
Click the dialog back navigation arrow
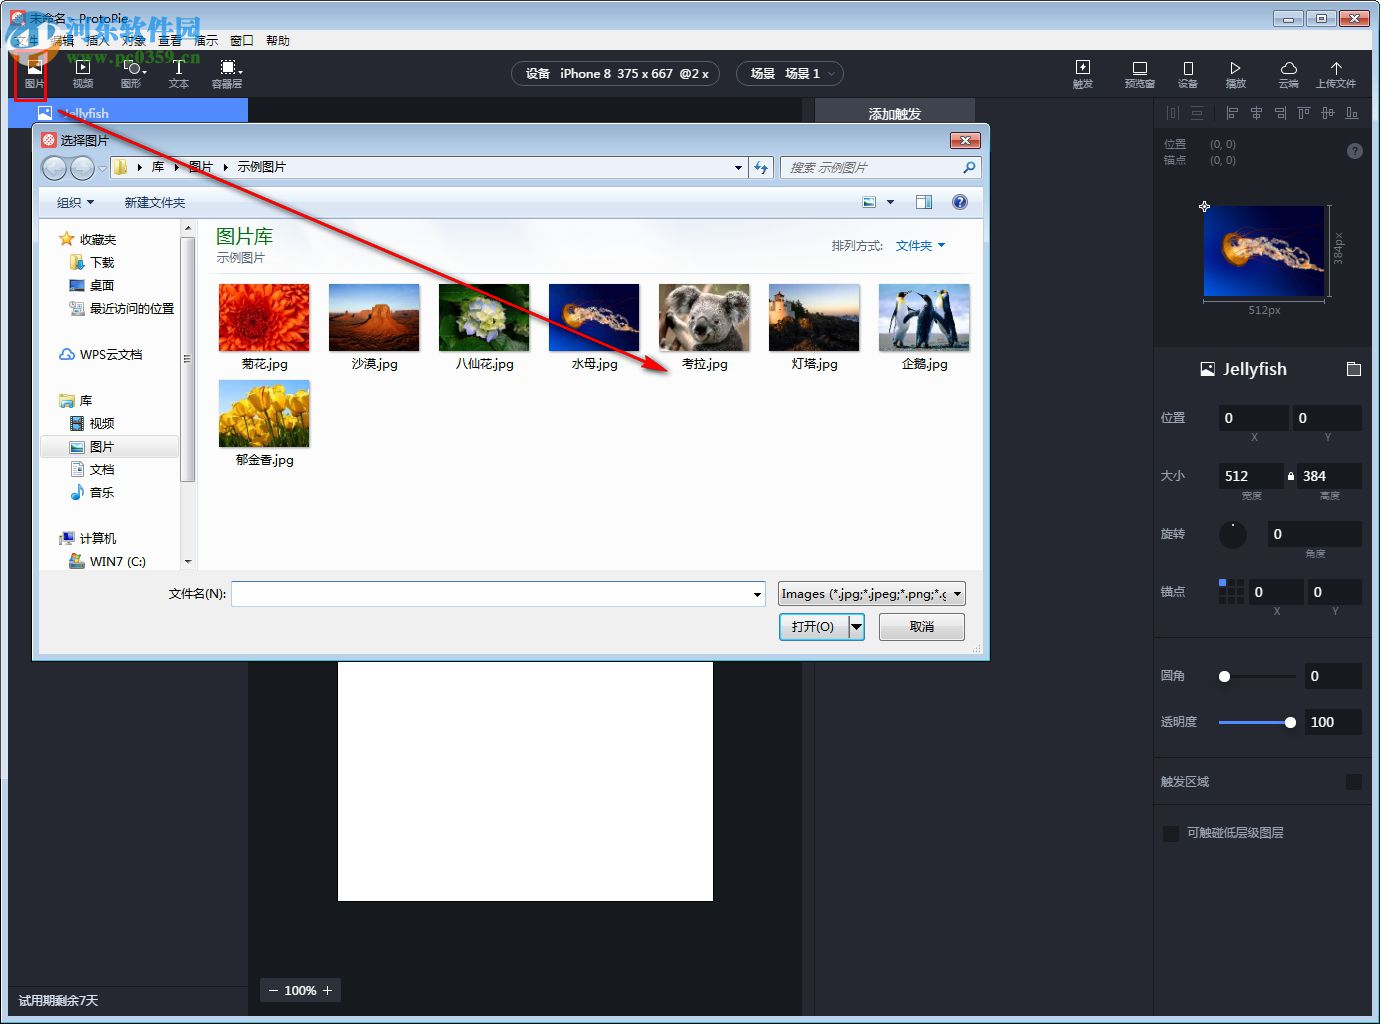coord(54,168)
